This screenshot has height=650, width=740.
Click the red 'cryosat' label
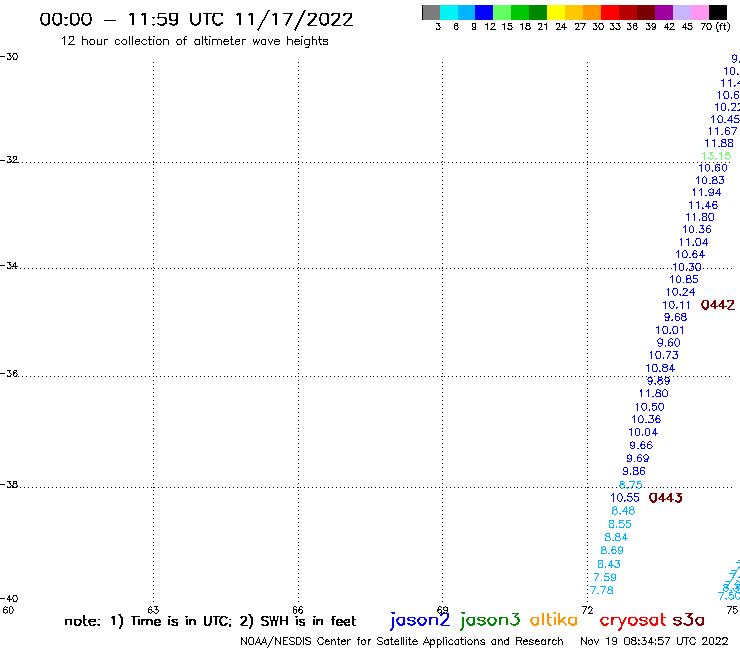click(633, 621)
